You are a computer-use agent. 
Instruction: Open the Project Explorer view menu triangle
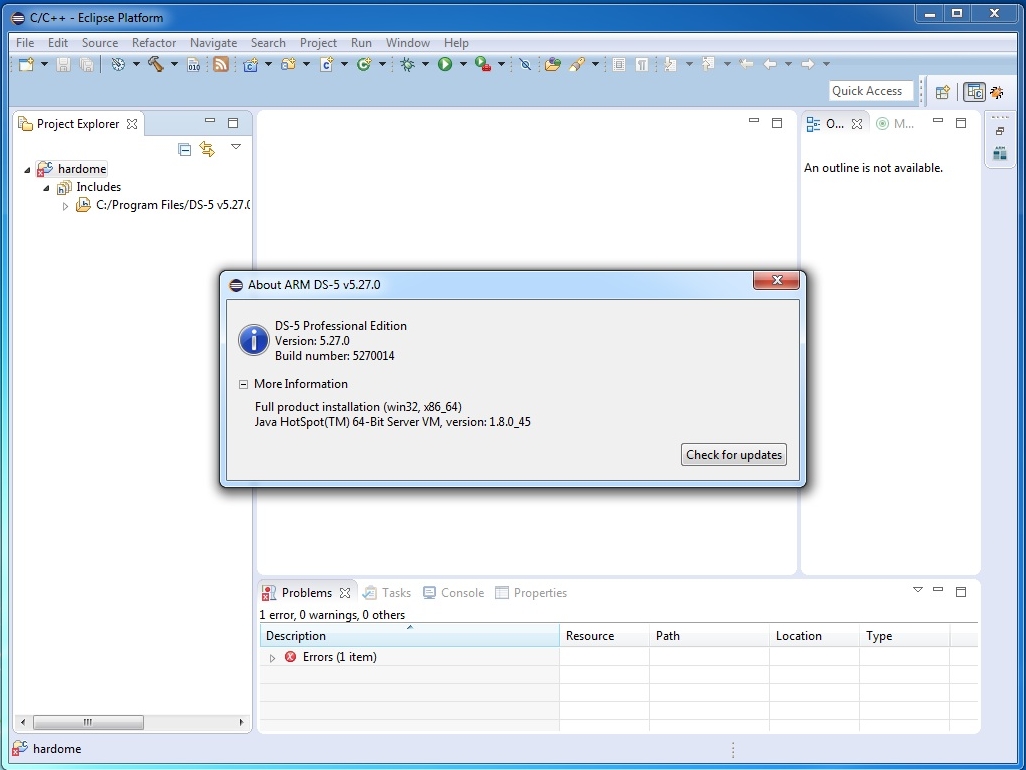pos(236,147)
